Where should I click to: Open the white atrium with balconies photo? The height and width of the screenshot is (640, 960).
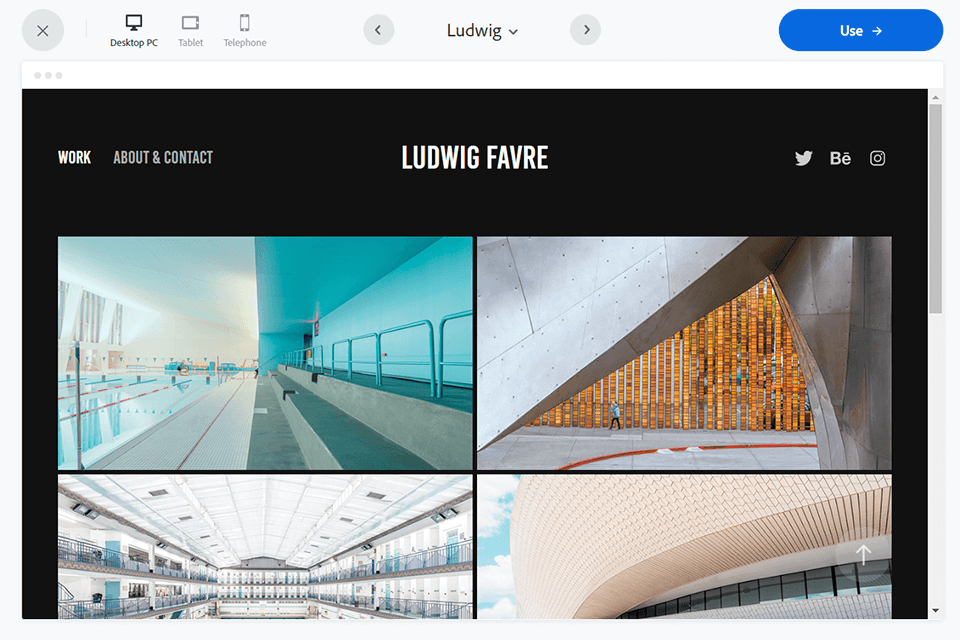click(265, 546)
